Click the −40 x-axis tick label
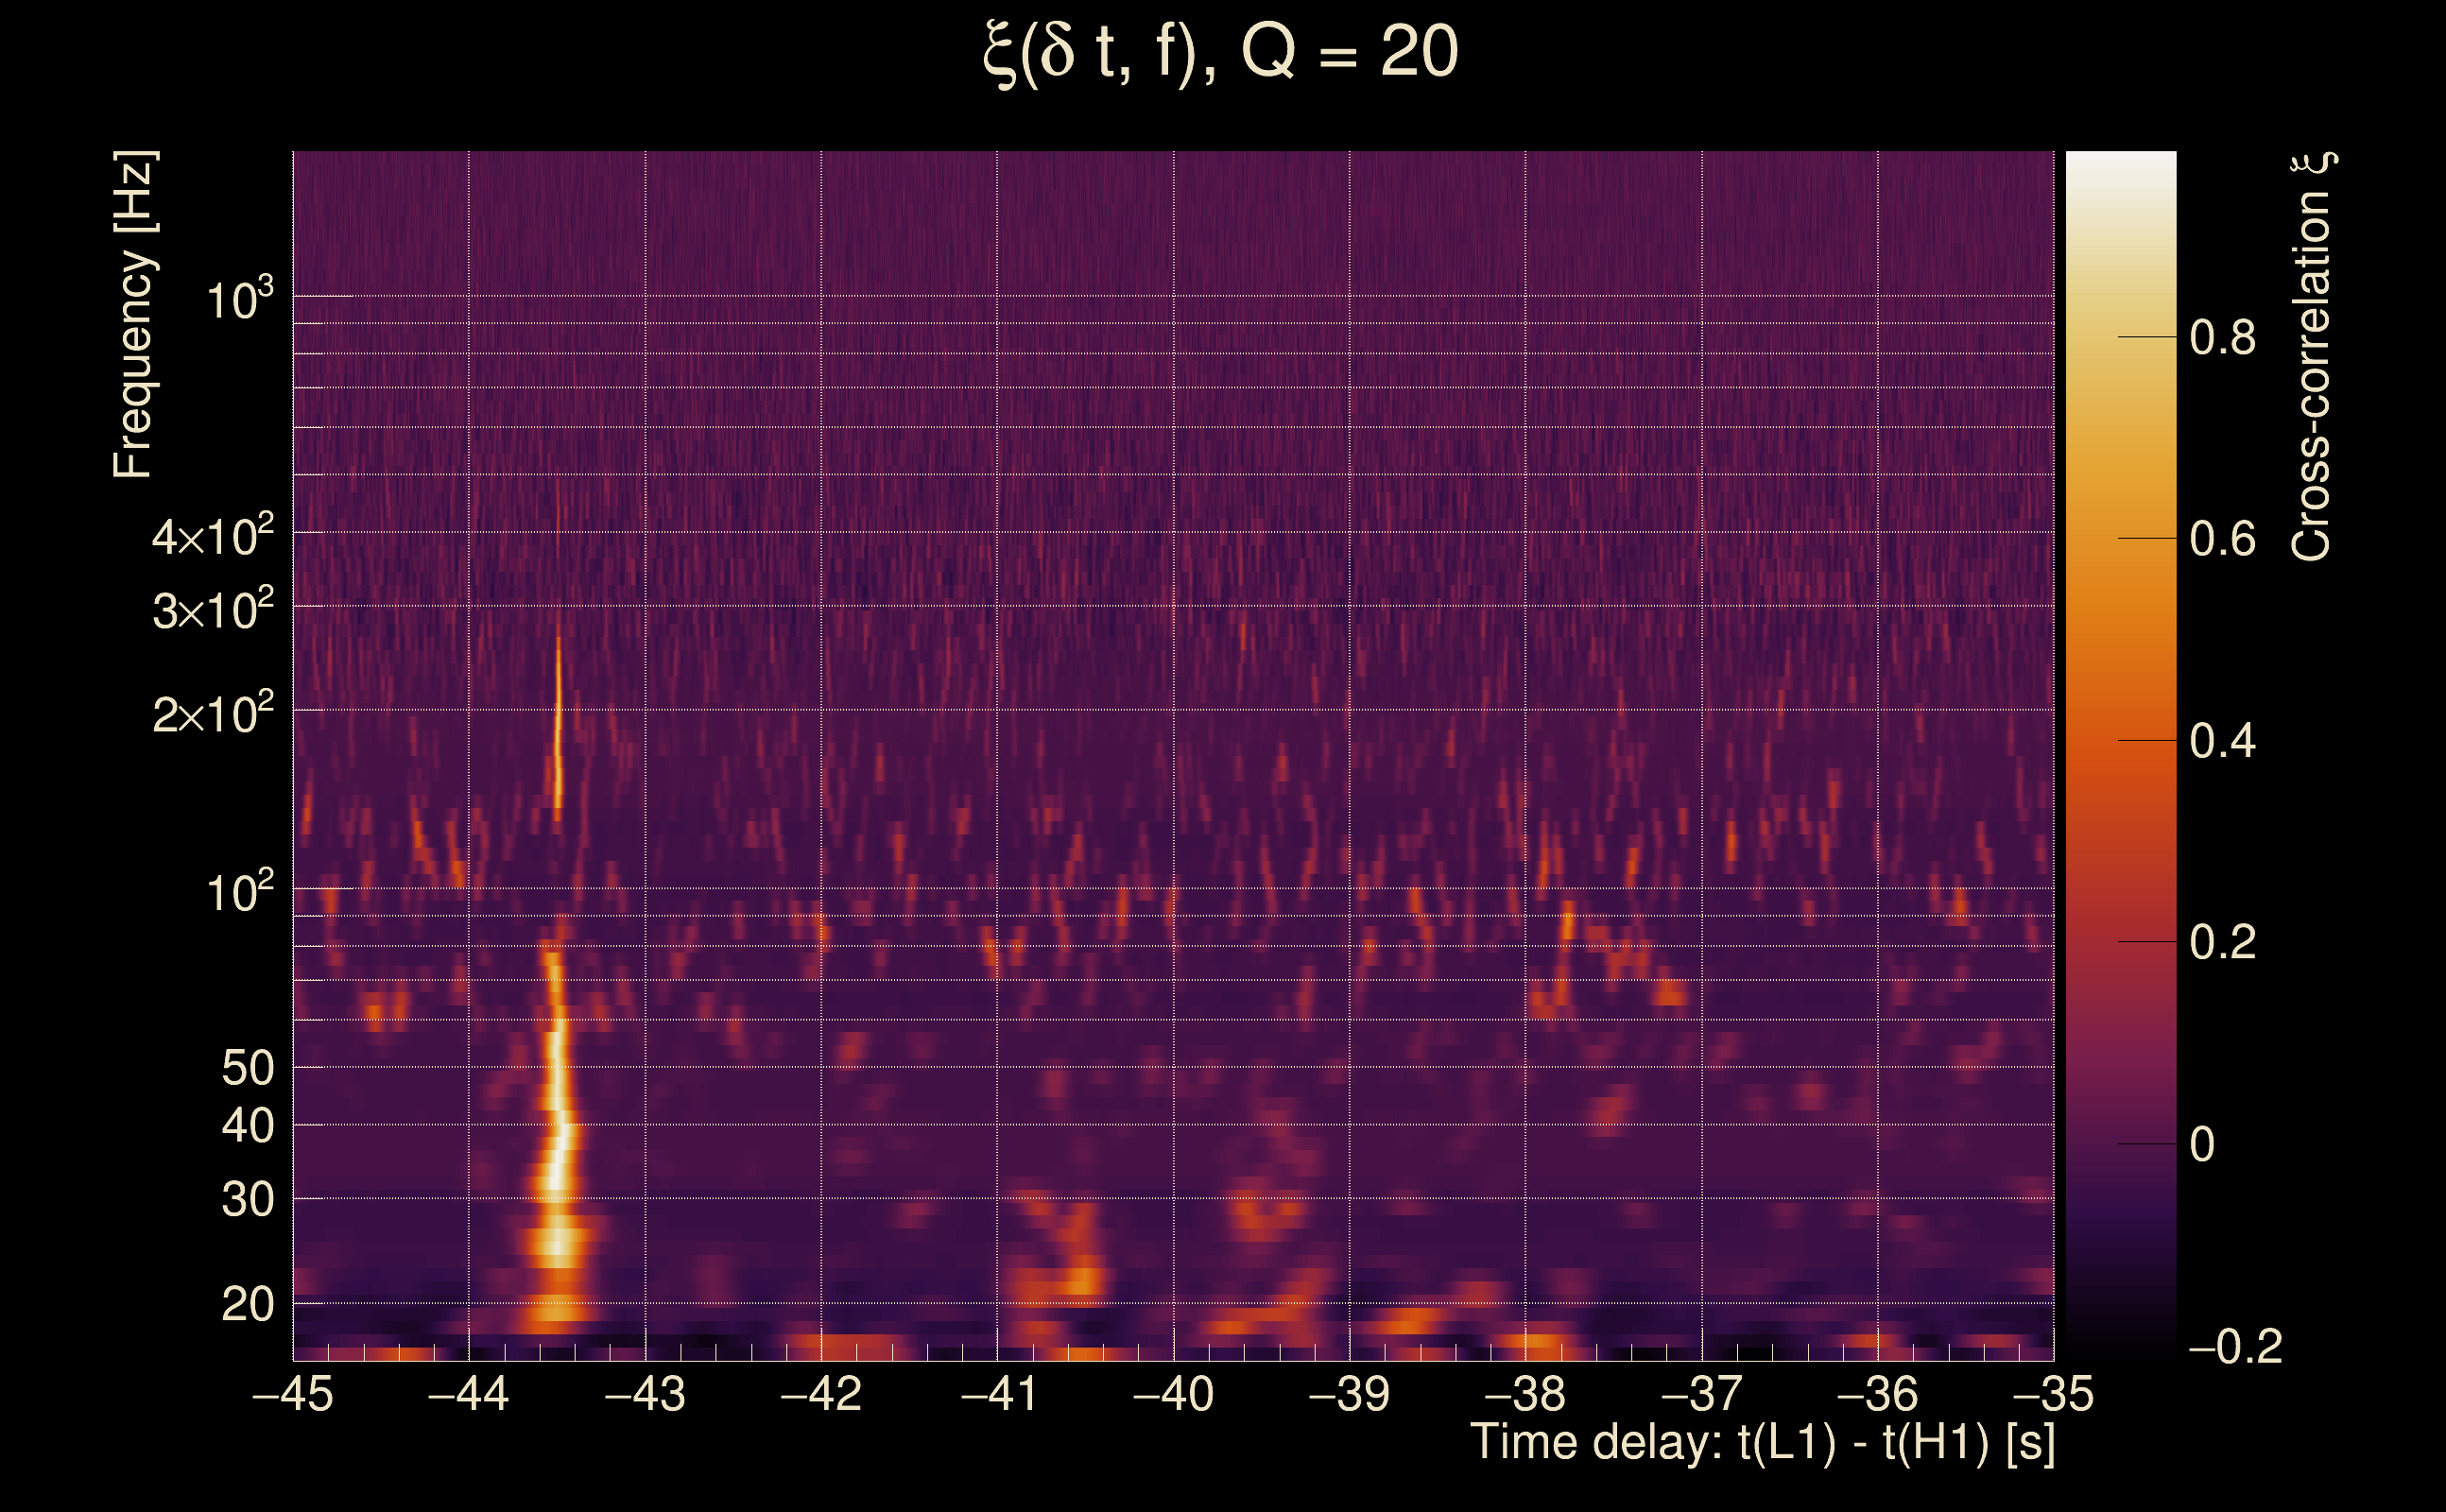The image size is (2446, 1512). coord(1173,1394)
